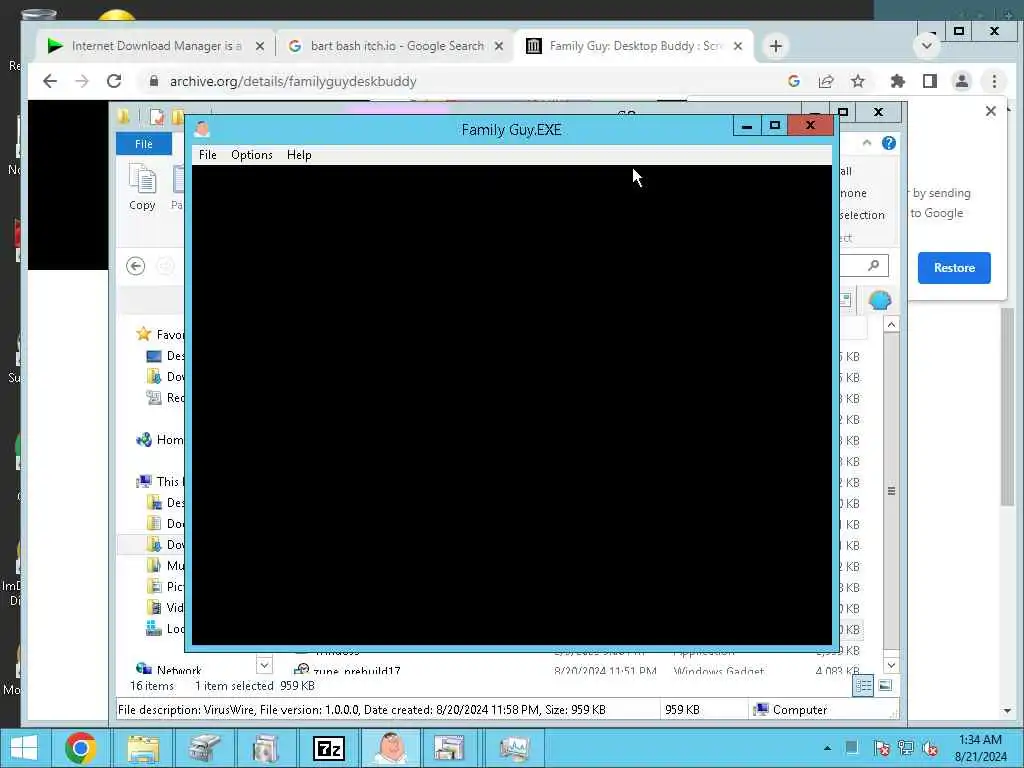Image resolution: width=1024 pixels, height=768 pixels.
Task: Click navigation pane scroll-down dropdown arrow
Action: (264, 665)
